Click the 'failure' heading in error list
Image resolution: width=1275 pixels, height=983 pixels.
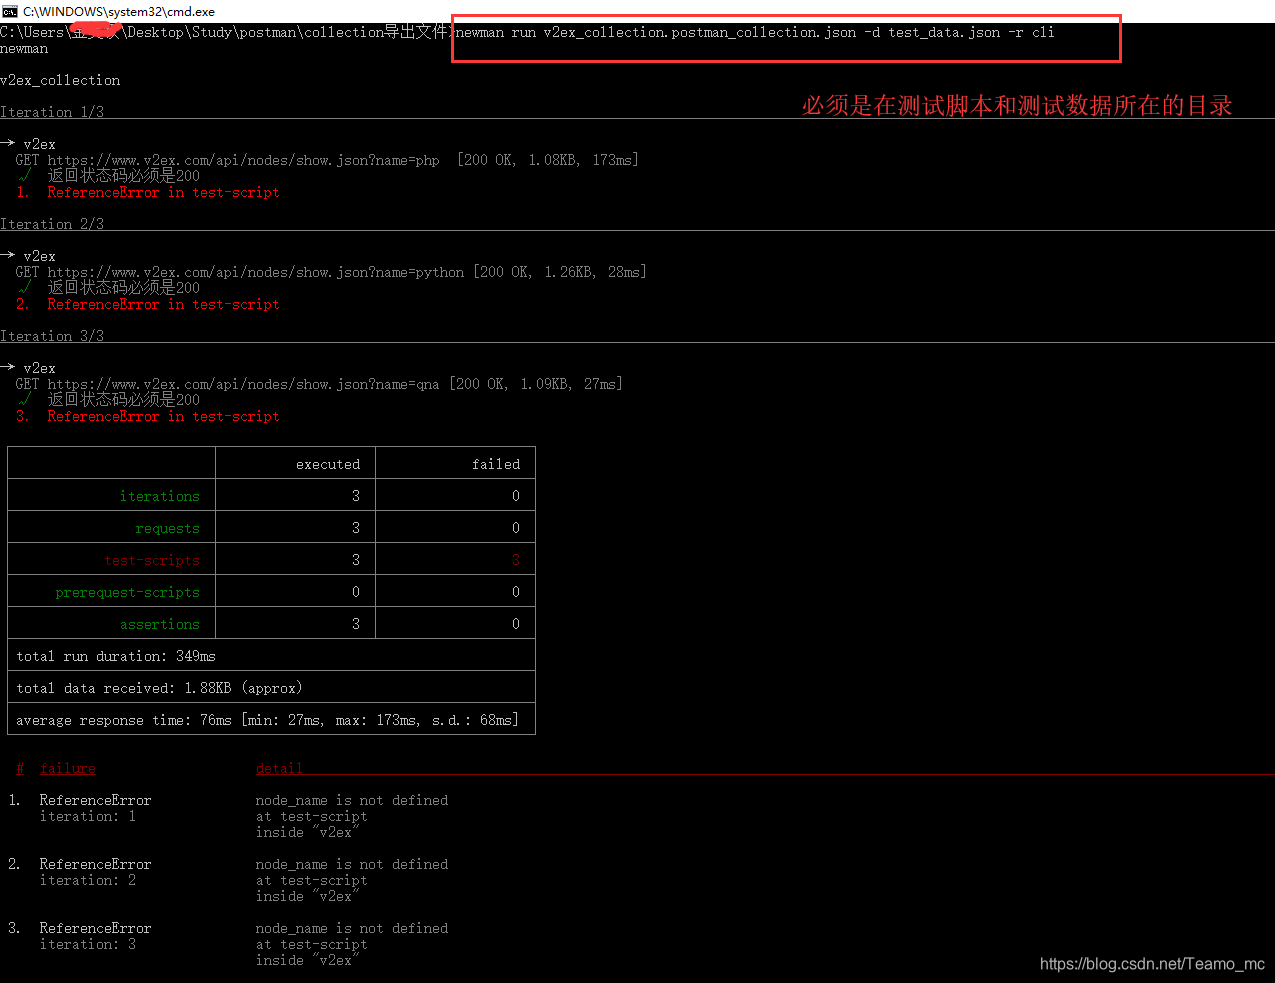point(68,768)
